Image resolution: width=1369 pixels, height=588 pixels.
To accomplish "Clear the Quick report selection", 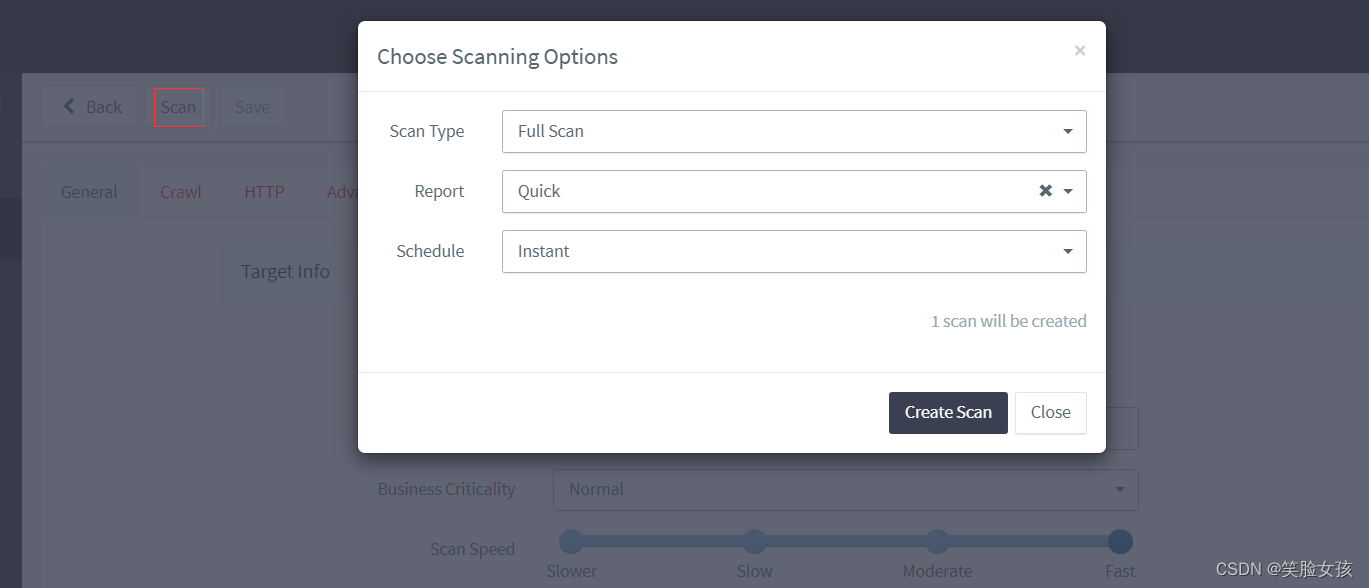I will point(1045,191).
